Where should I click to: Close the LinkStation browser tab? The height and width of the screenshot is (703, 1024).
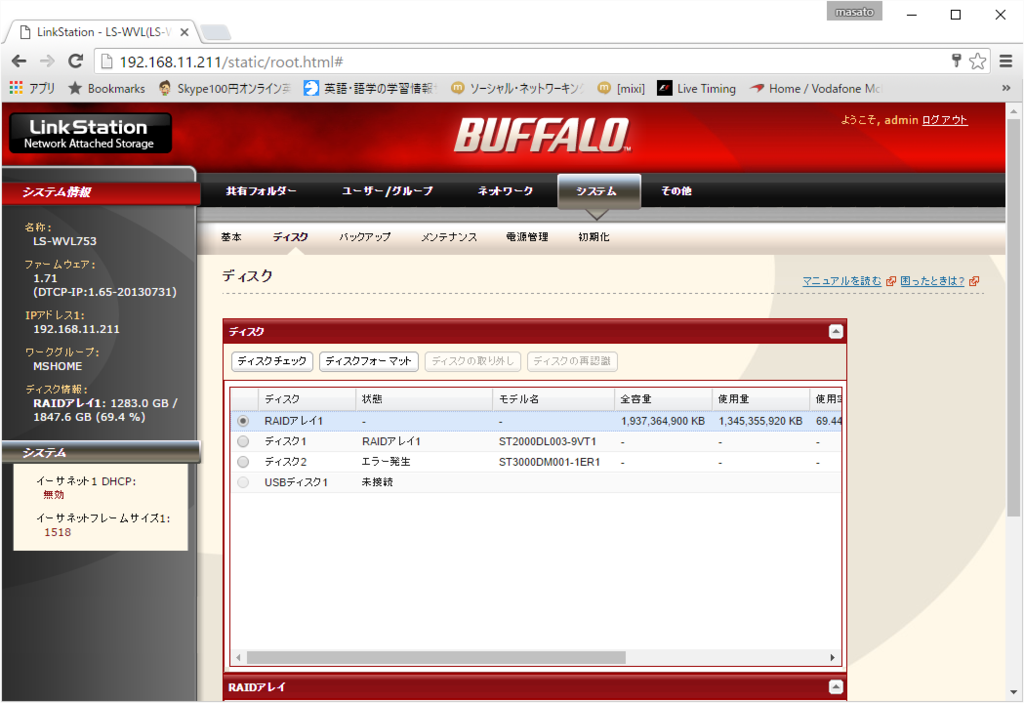pos(184,32)
